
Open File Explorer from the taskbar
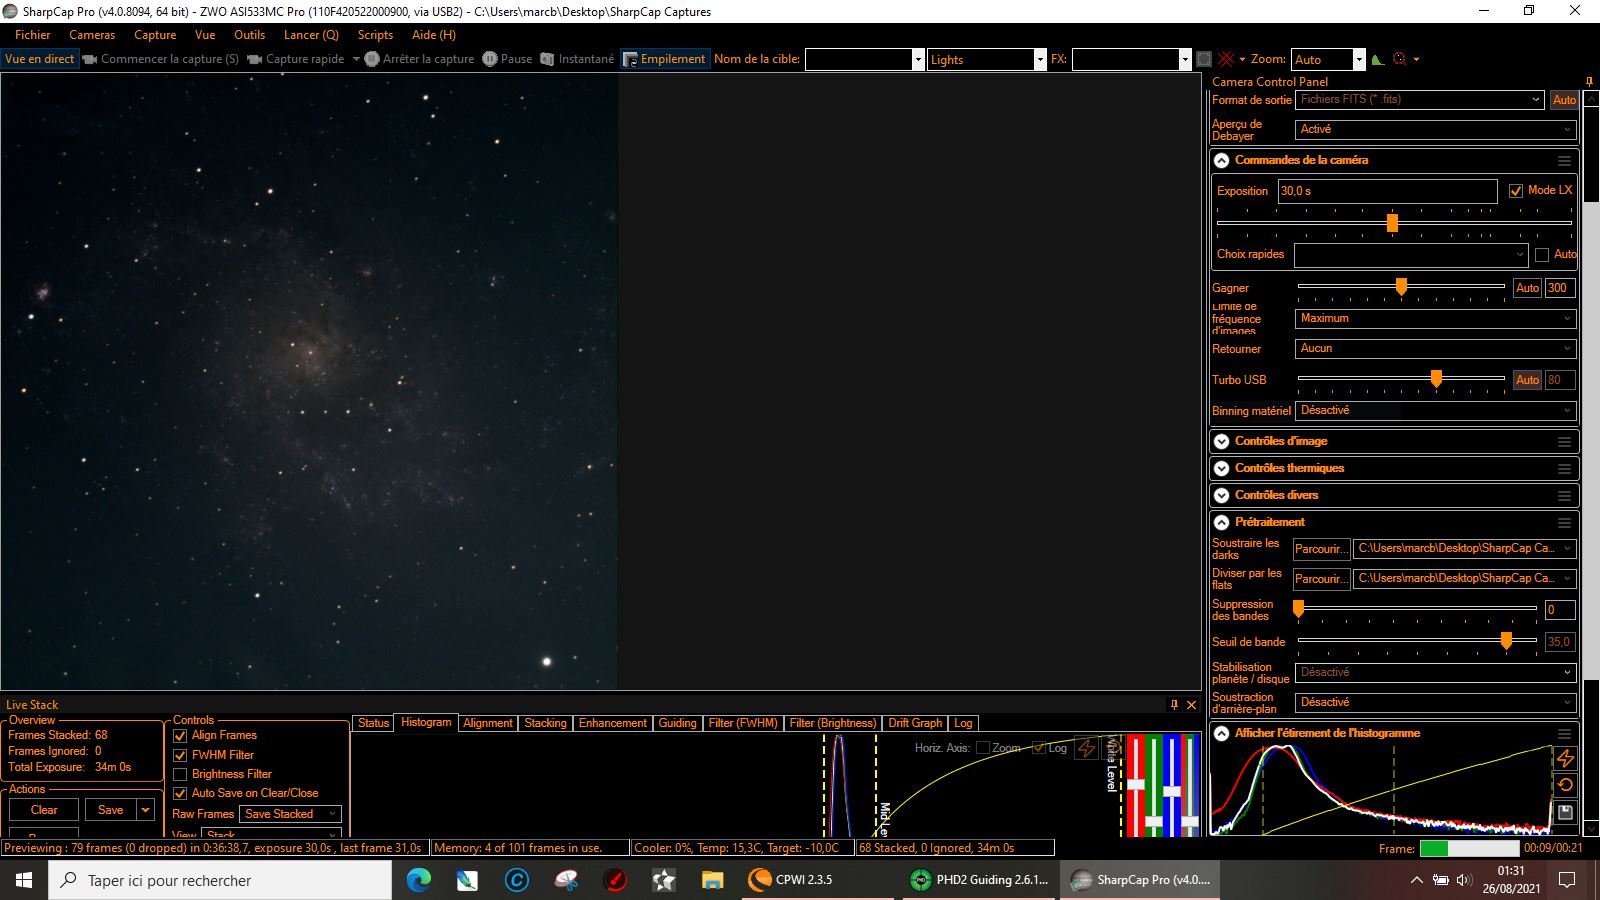[x=712, y=880]
